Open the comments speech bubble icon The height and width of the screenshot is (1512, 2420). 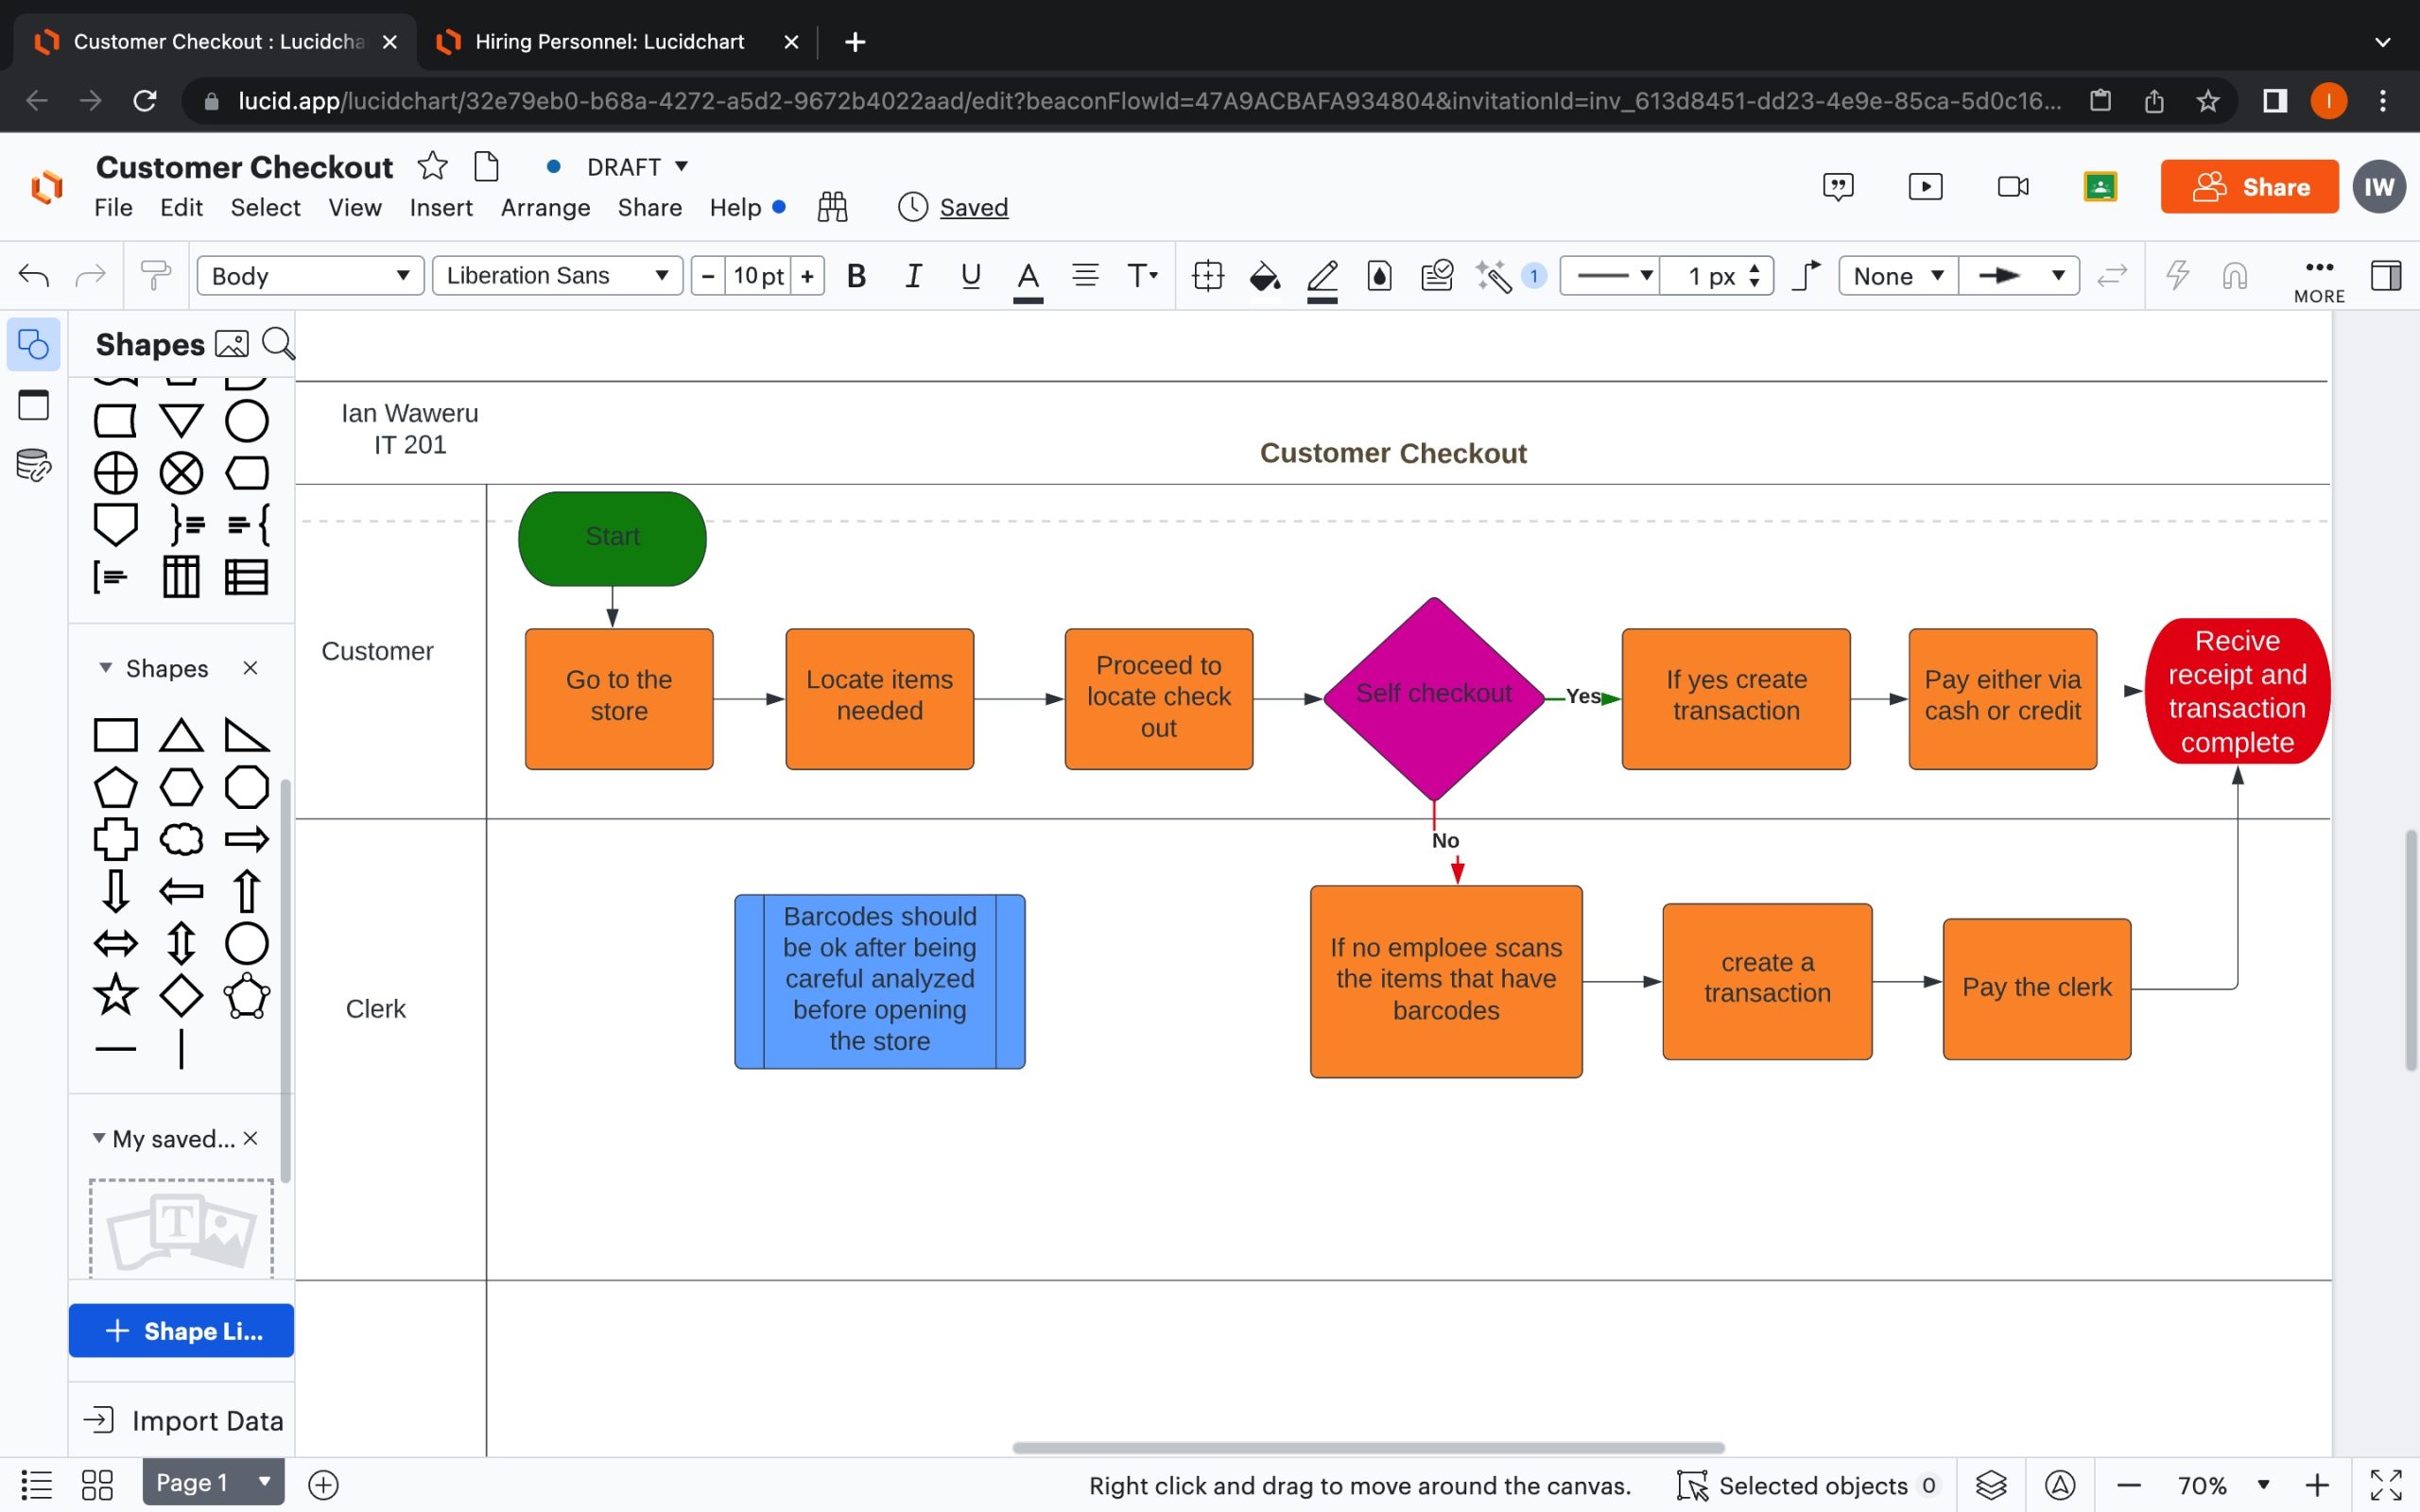(x=1838, y=187)
